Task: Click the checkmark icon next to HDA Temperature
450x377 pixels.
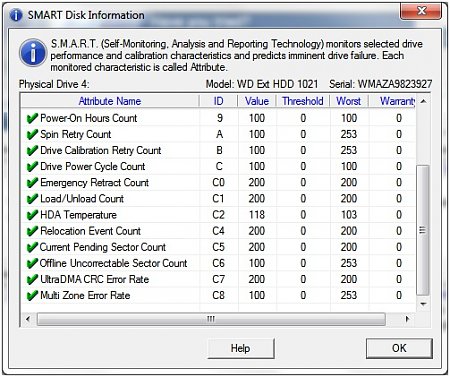Action: coord(32,215)
